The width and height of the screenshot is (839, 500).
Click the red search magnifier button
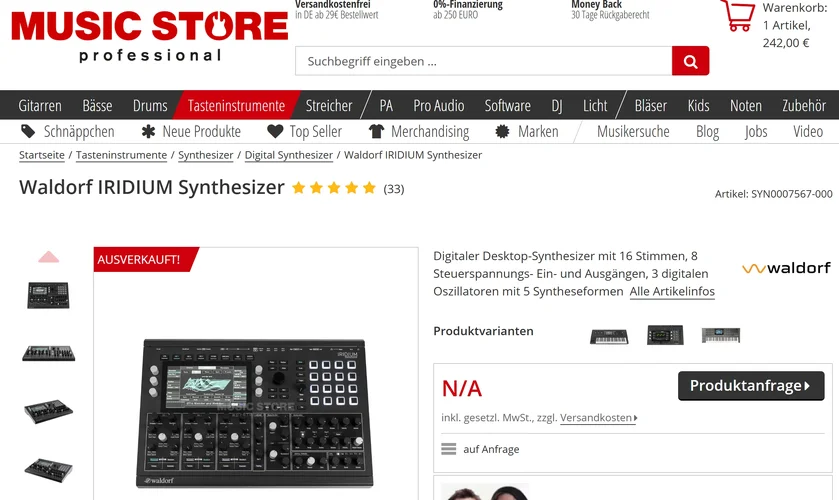pyautogui.click(x=690, y=61)
